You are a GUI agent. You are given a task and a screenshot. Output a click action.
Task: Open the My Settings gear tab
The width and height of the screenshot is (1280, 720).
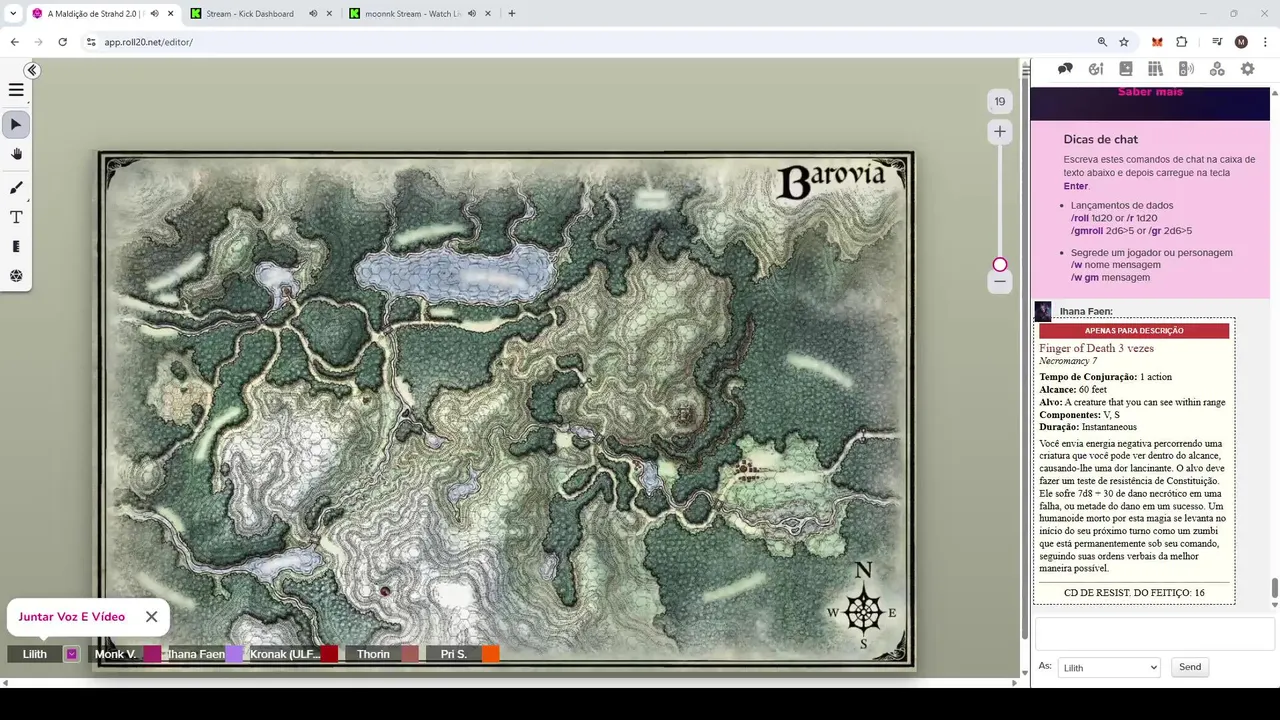pyautogui.click(x=1247, y=69)
